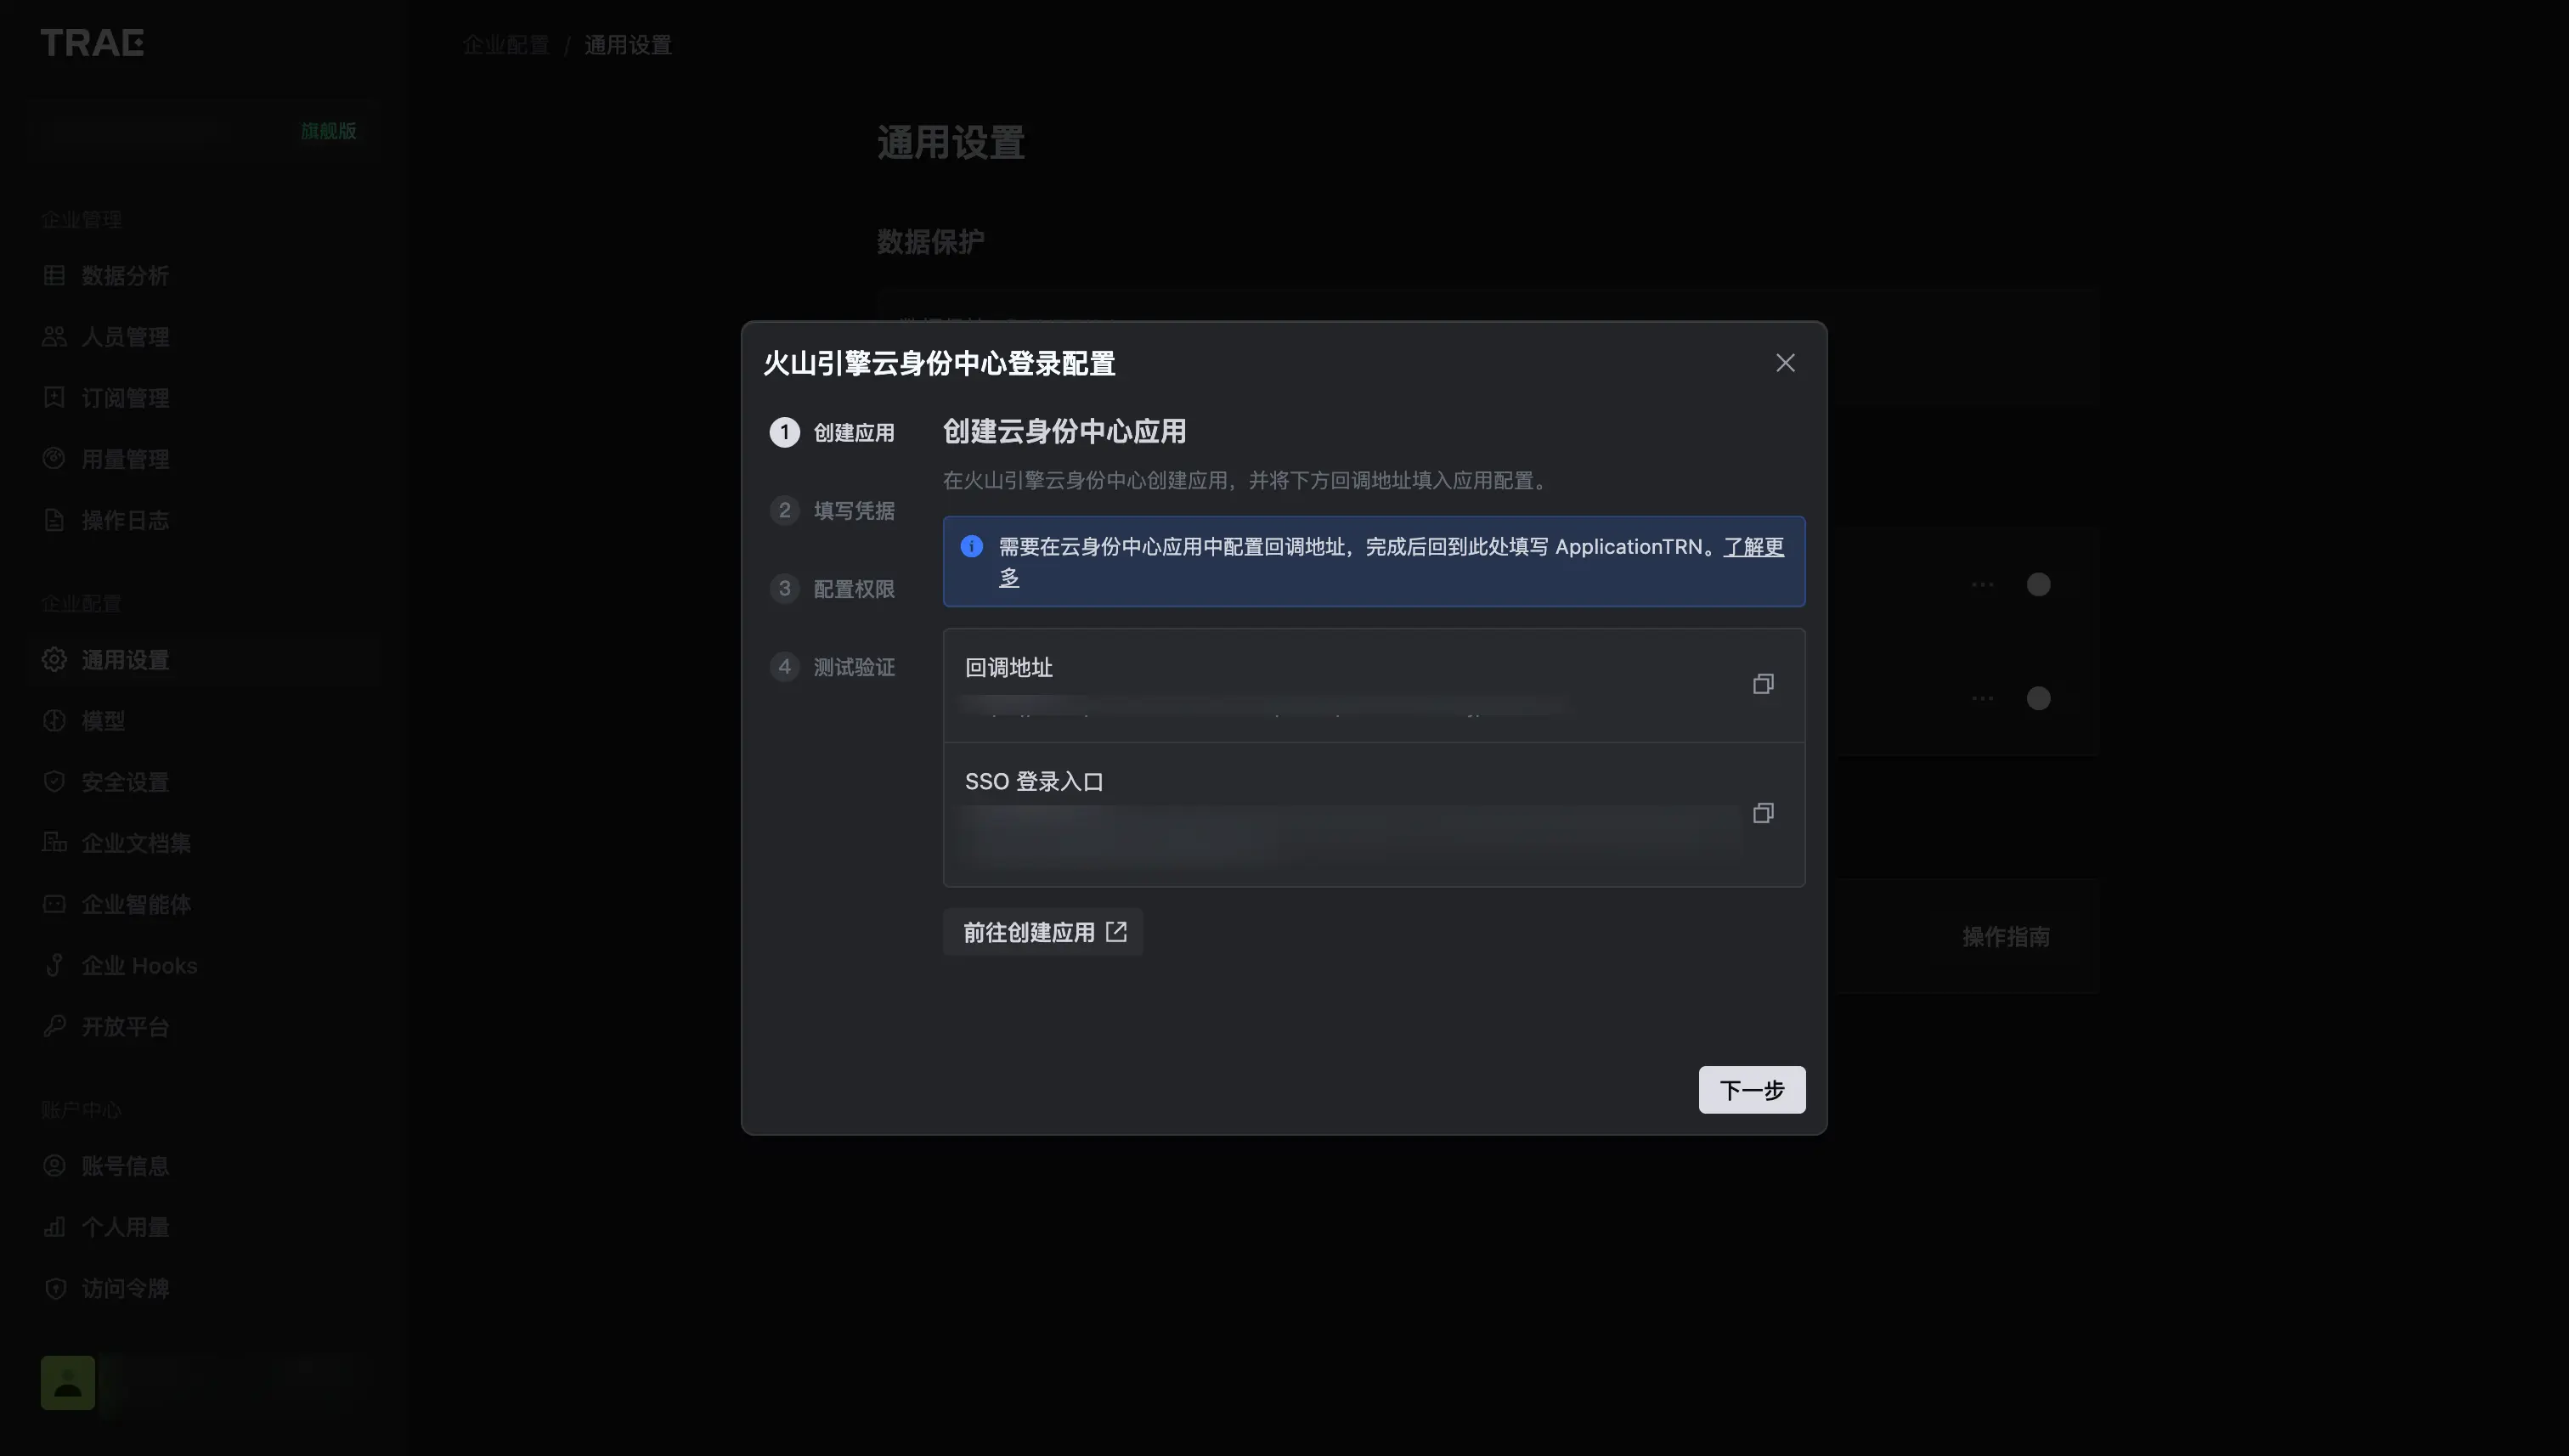The image size is (2569, 1456).
Task: Open the lower three-dot more menu
Action: click(1982, 698)
